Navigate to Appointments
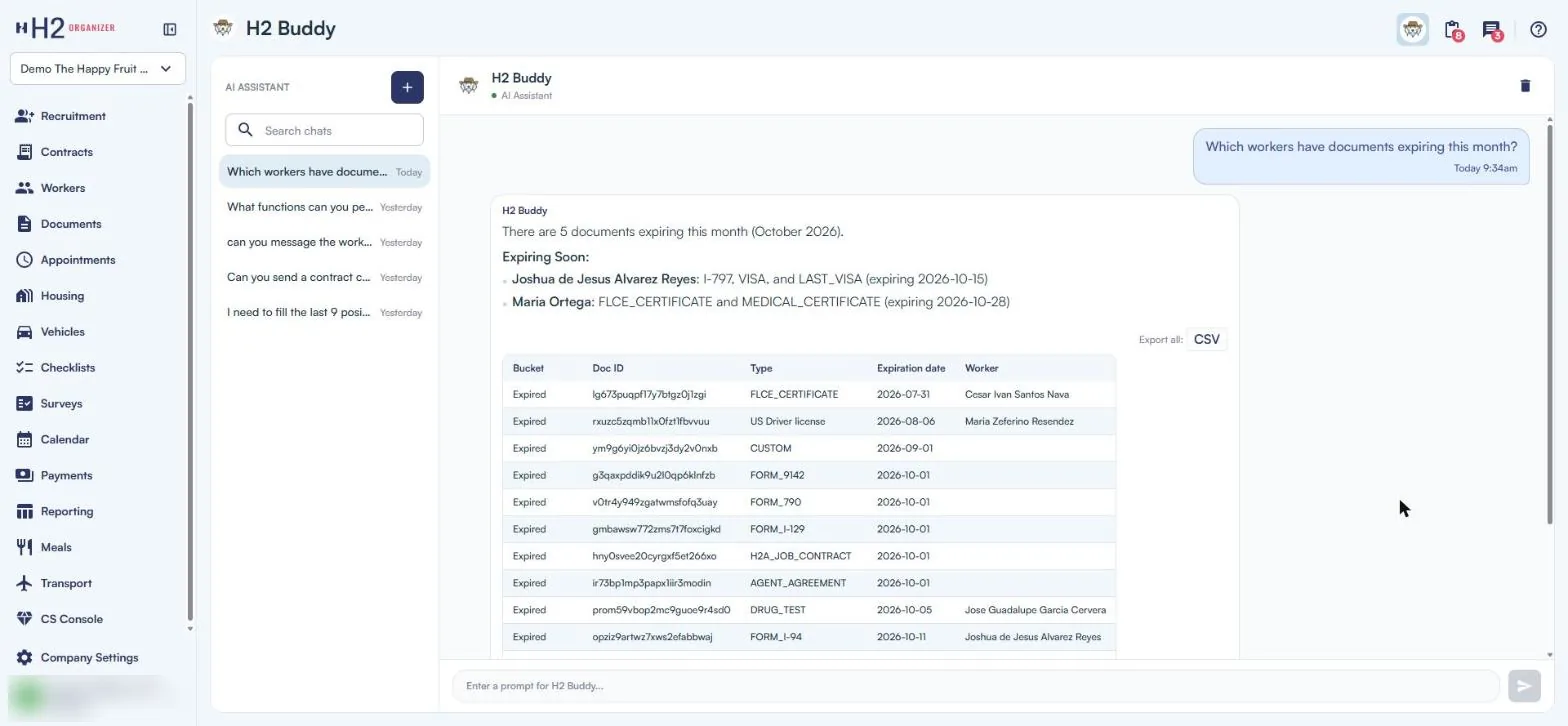The height and width of the screenshot is (726, 1568). point(77,260)
